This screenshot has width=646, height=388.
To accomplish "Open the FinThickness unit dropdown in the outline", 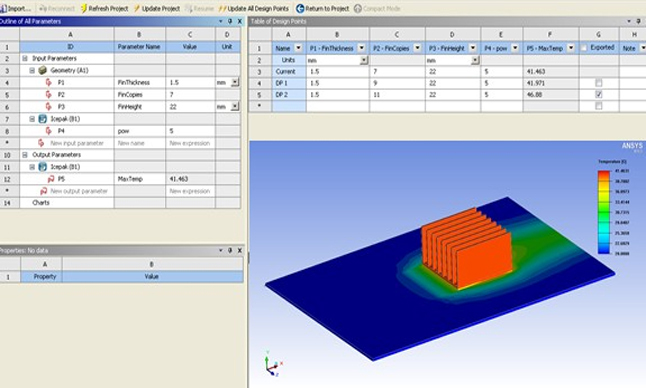I will [235, 82].
